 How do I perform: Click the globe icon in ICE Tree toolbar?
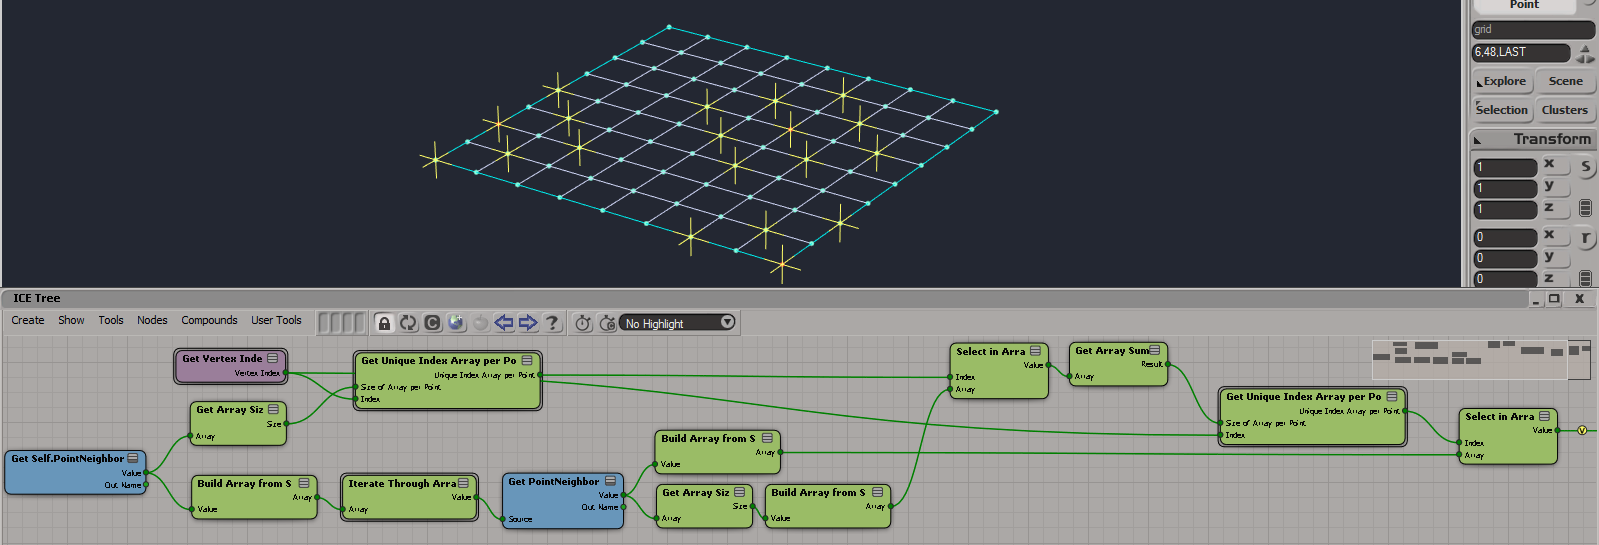[457, 323]
